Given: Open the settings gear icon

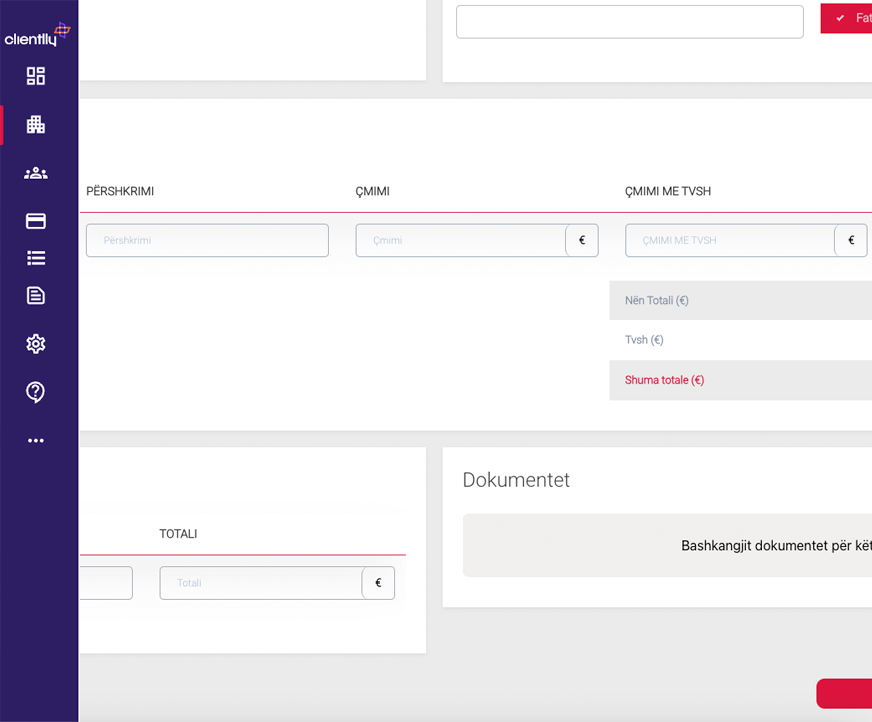Looking at the screenshot, I should click(x=36, y=344).
